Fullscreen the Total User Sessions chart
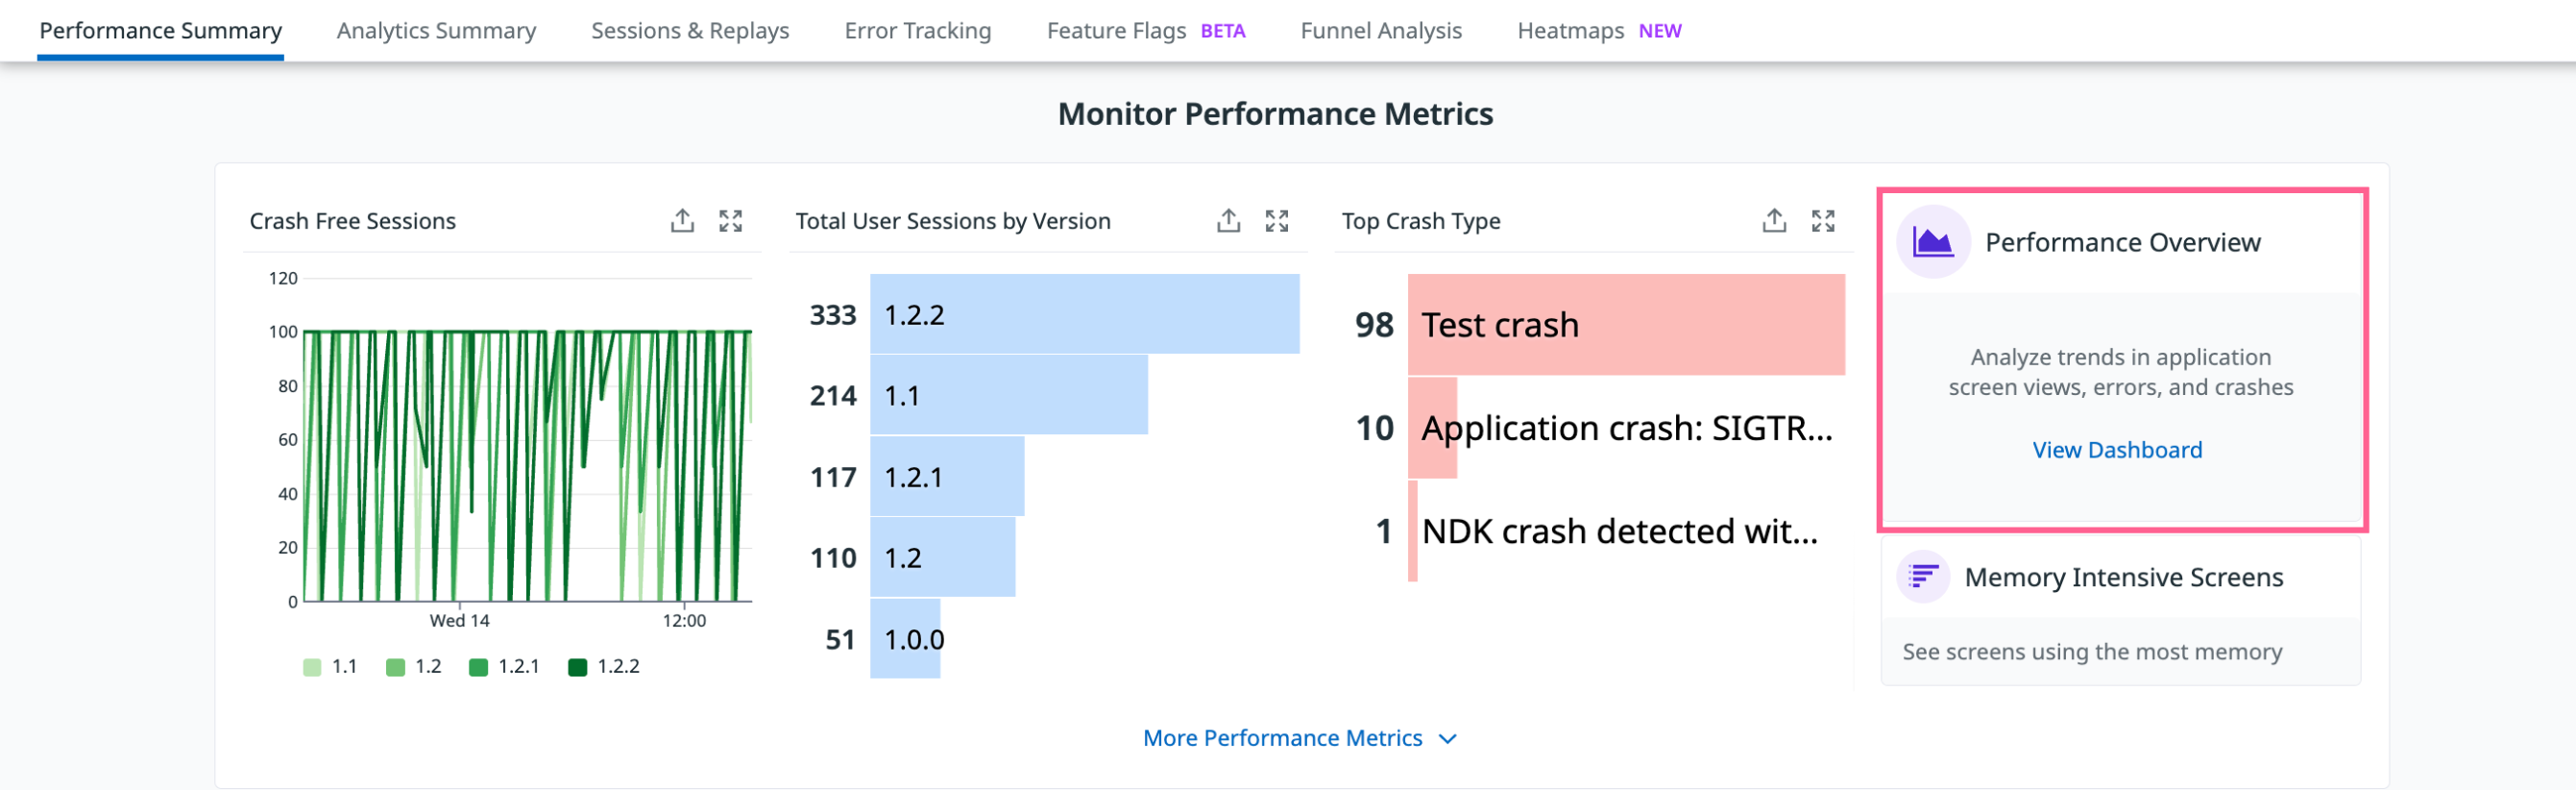Image resolution: width=2576 pixels, height=790 pixels. 1277,221
